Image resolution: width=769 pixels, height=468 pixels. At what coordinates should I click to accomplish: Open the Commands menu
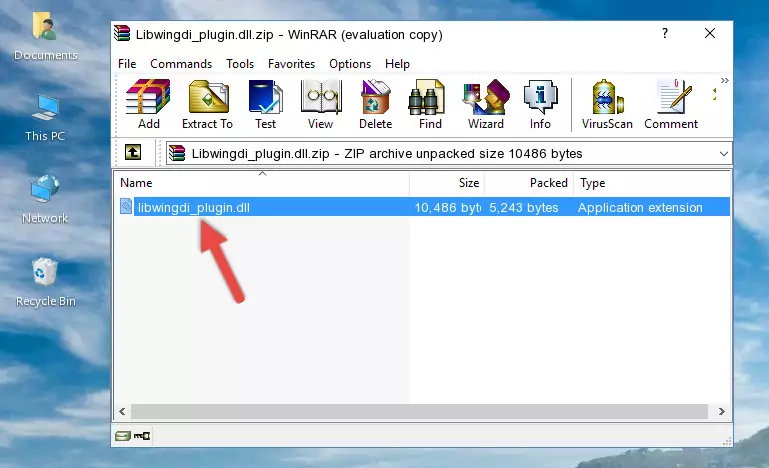pyautogui.click(x=181, y=64)
